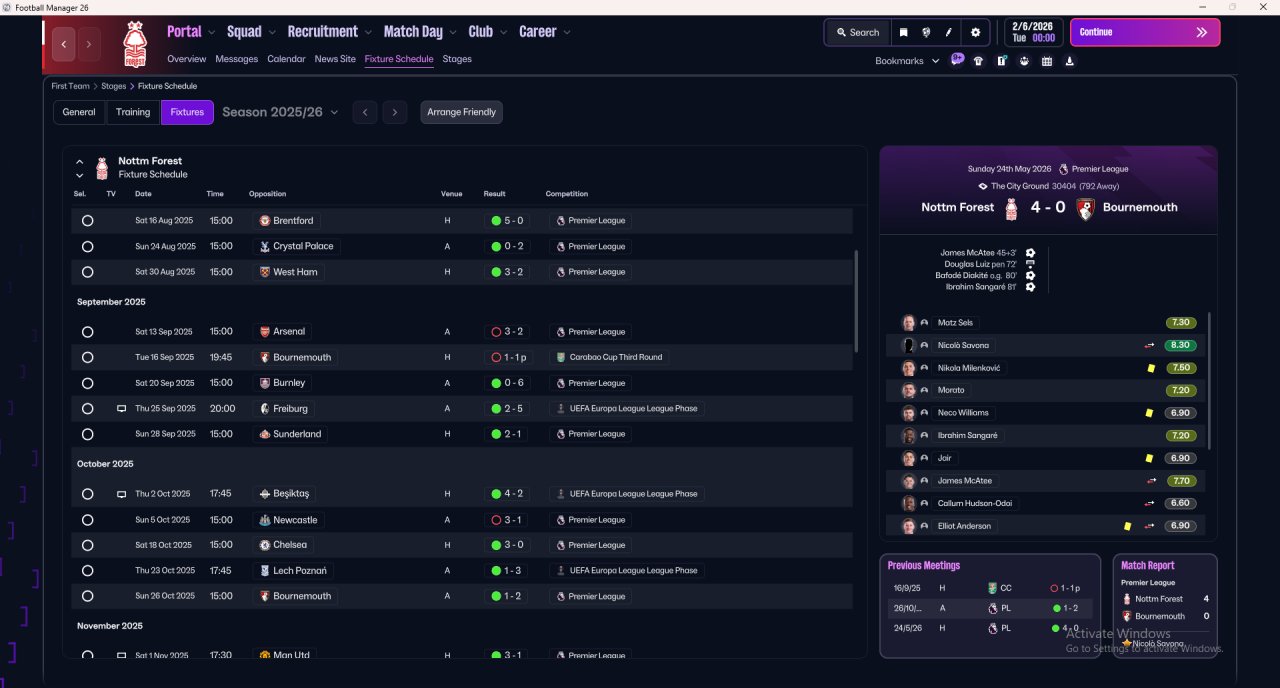
Task: Toggle the collapse arrows beside Nottm Forest schedule
Action: (x=80, y=168)
